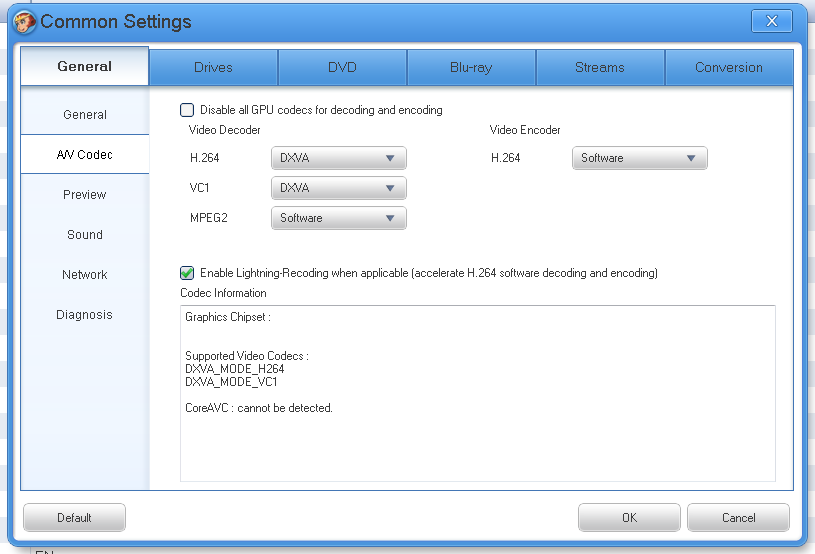Open the H.264 video decoder dropdown
Image resolution: width=815 pixels, height=554 pixels.
coord(339,158)
